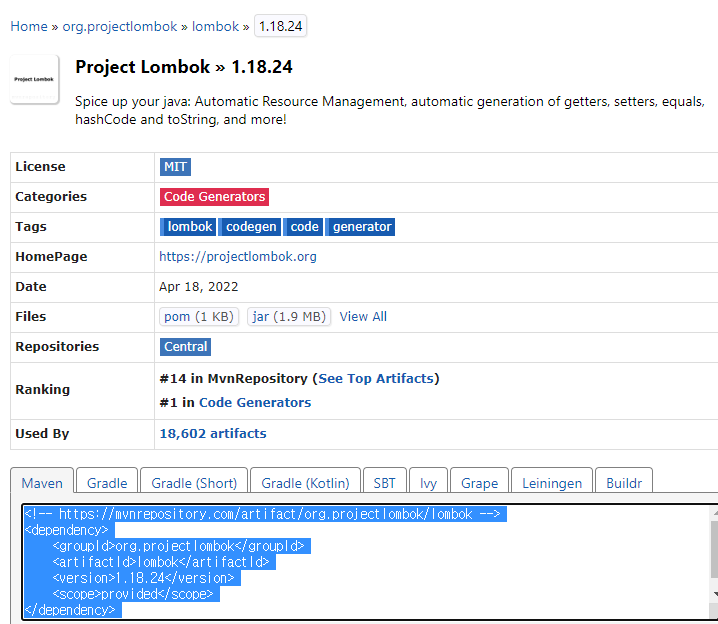Switch to the Maven tab
This screenshot has width=718, height=624.
point(42,483)
